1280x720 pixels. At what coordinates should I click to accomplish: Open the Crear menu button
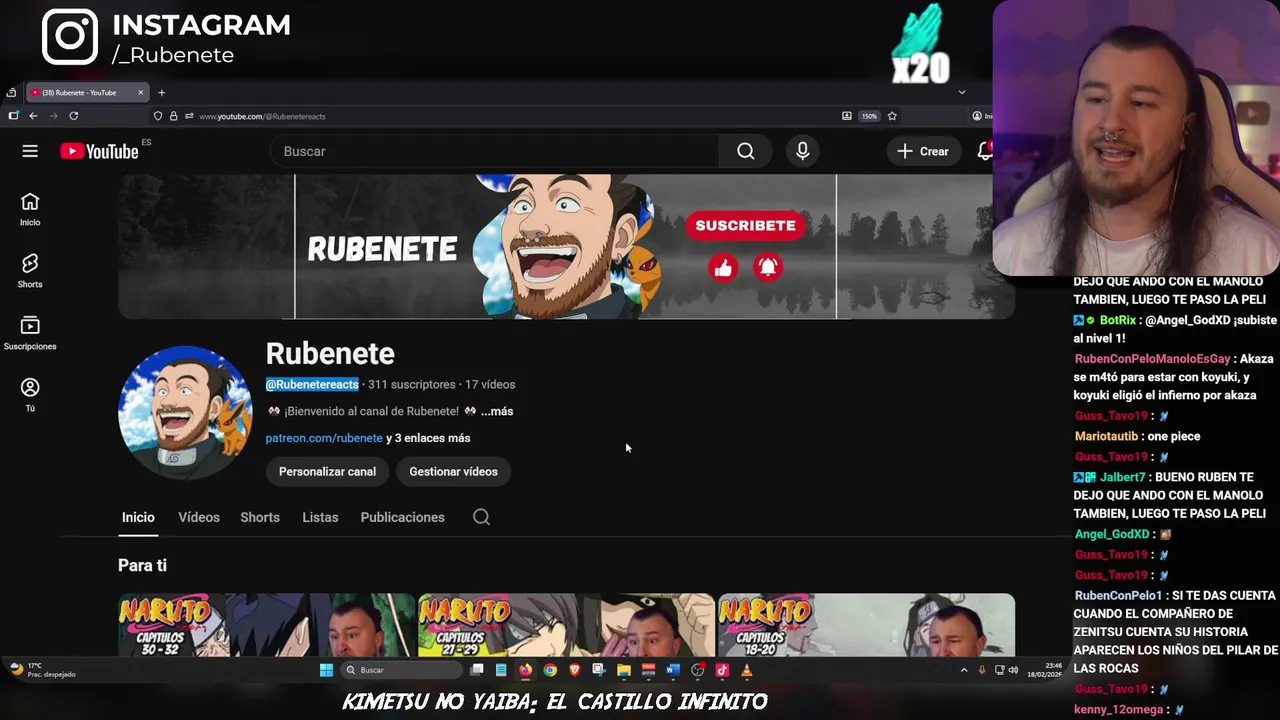[923, 151]
